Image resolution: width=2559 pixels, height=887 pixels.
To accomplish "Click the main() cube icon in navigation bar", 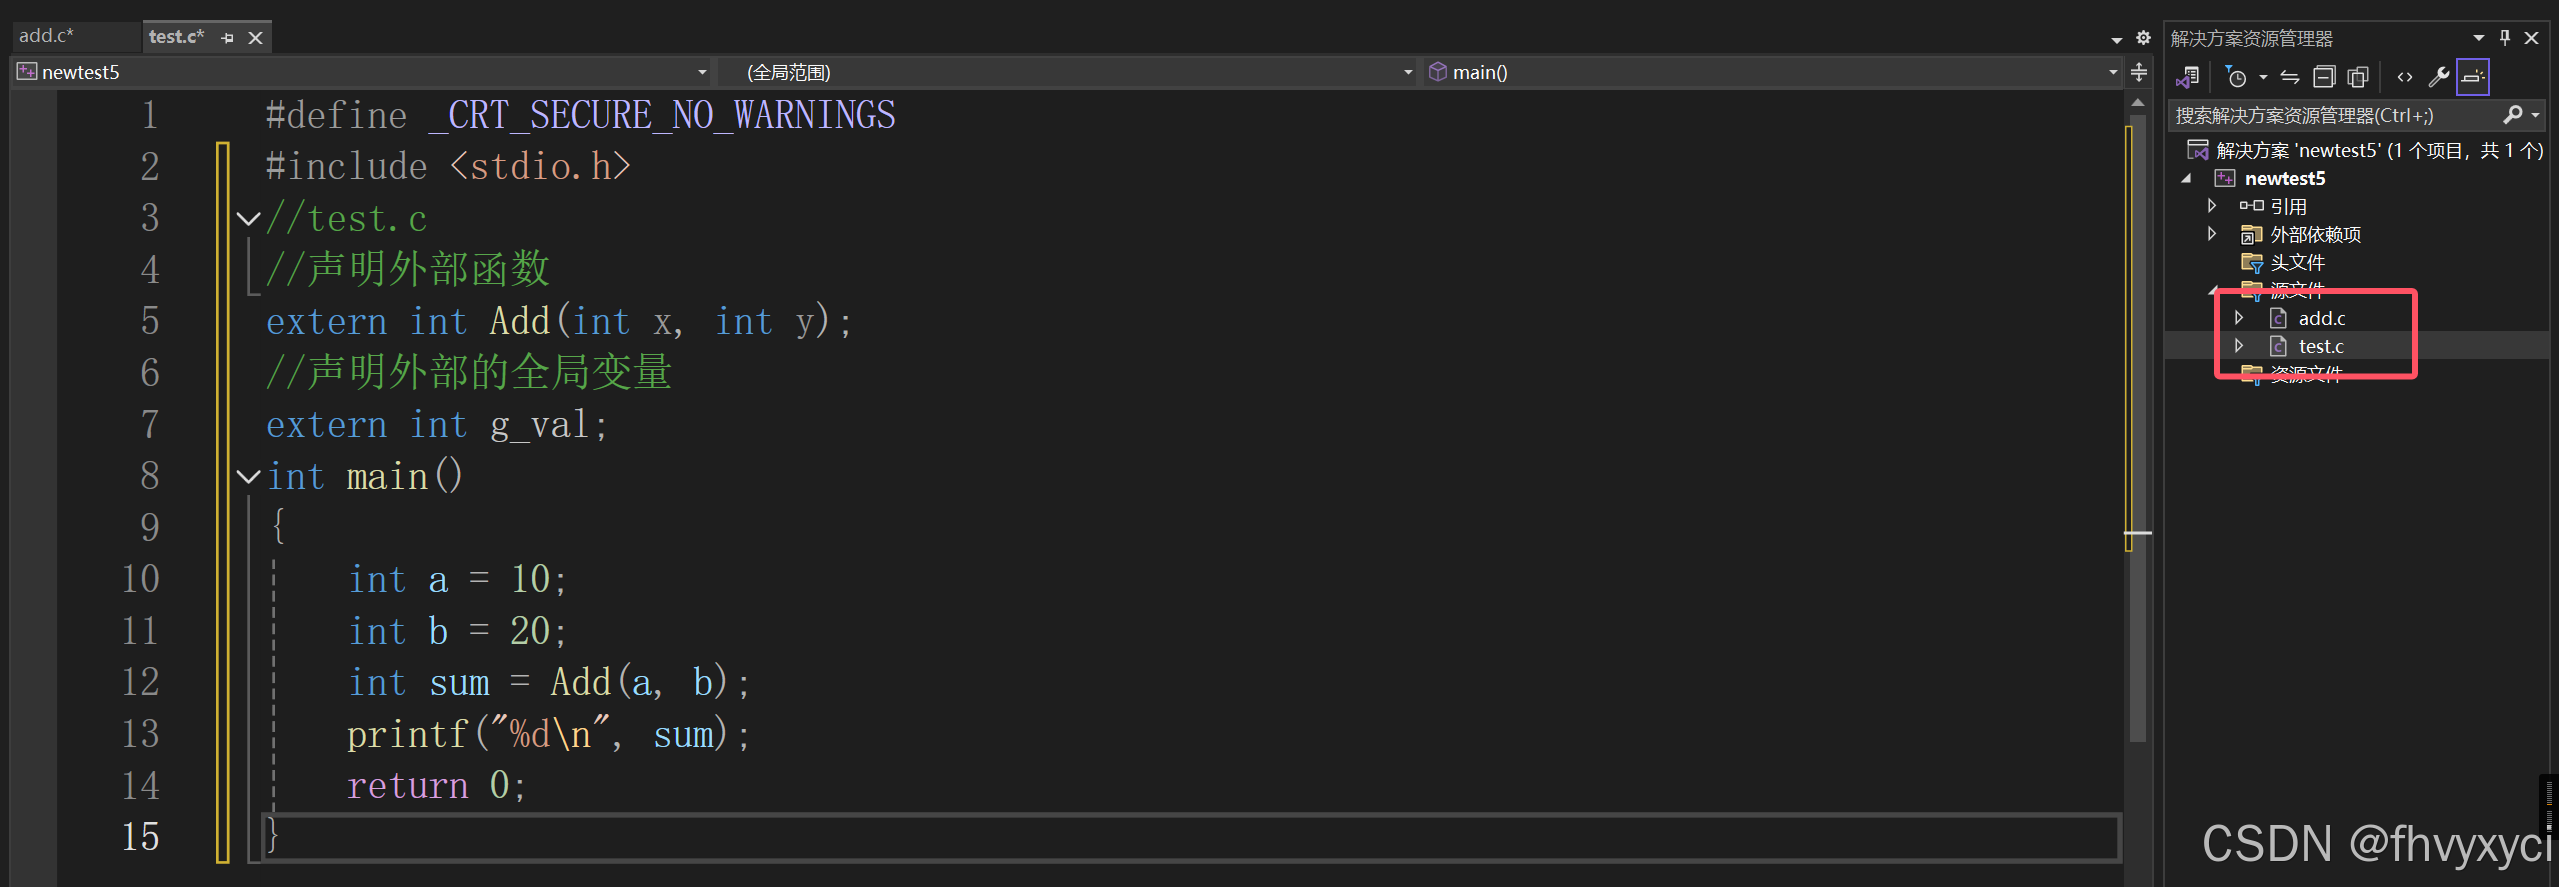I will pos(1438,71).
